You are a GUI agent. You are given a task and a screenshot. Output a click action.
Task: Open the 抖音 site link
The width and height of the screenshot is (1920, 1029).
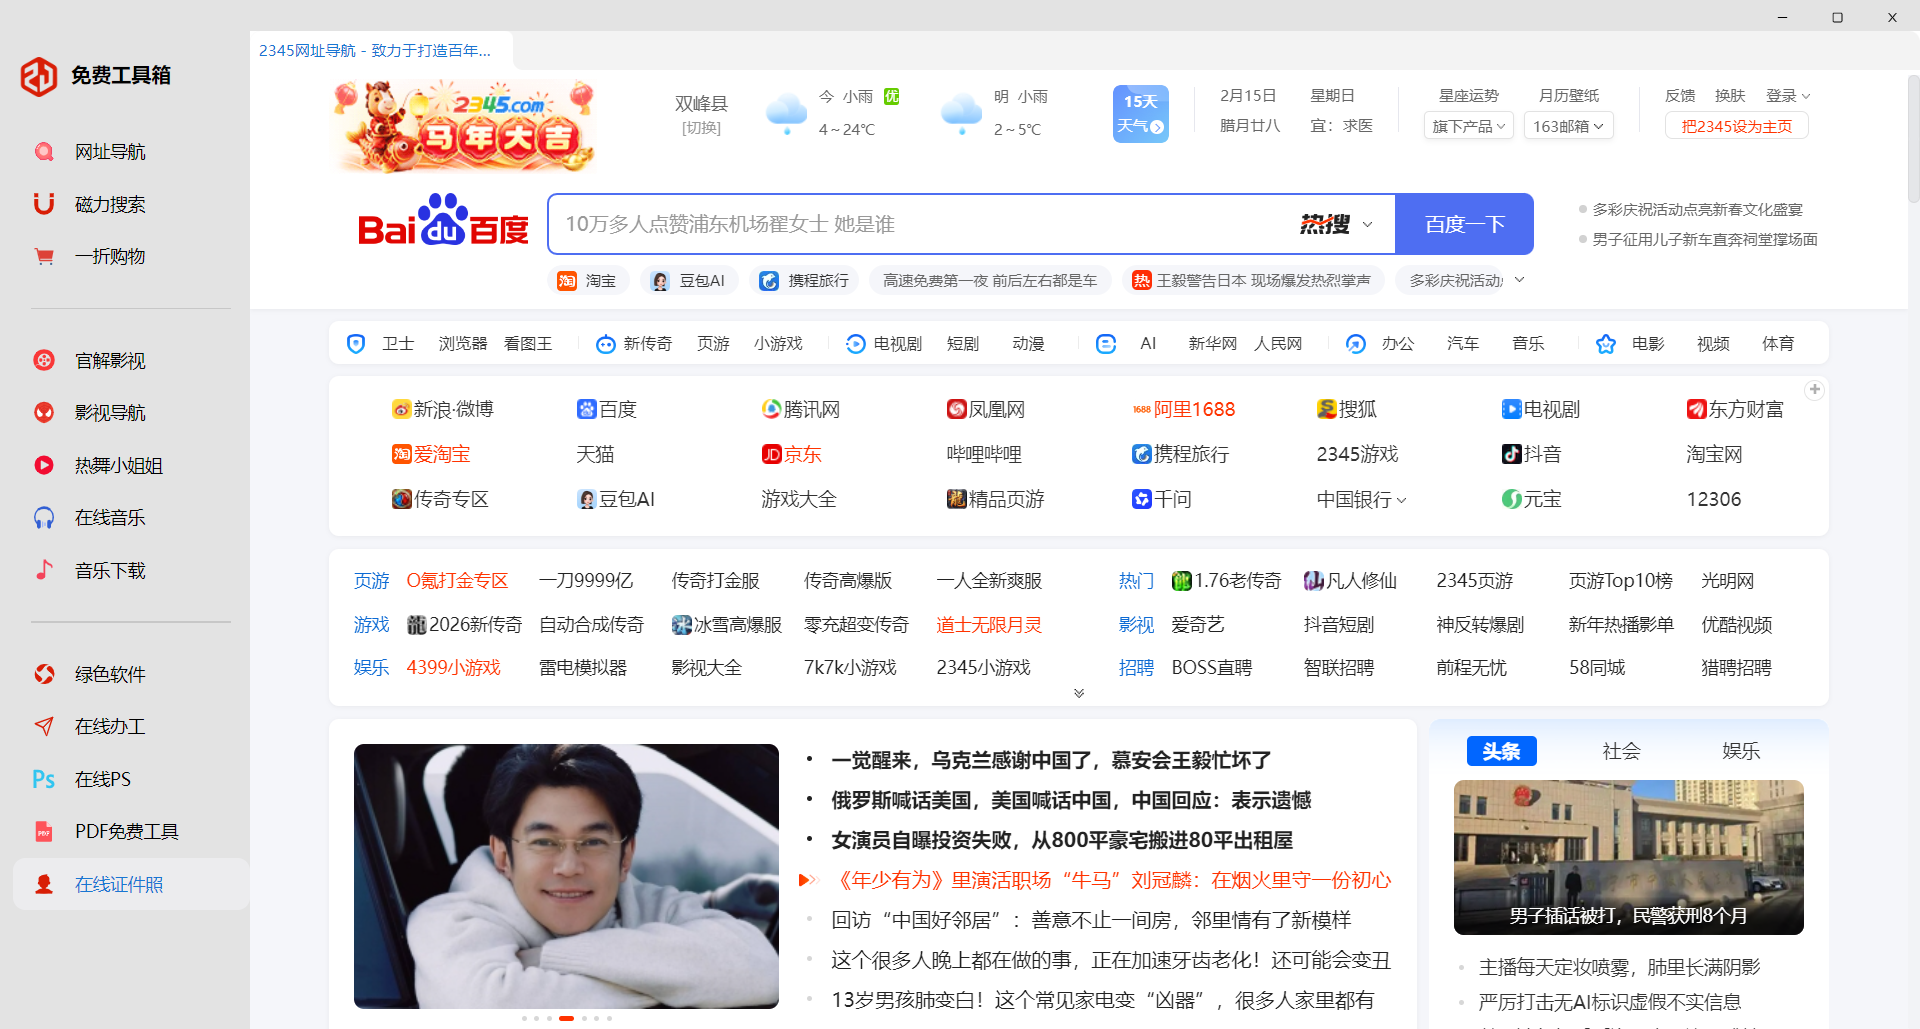click(x=1531, y=454)
